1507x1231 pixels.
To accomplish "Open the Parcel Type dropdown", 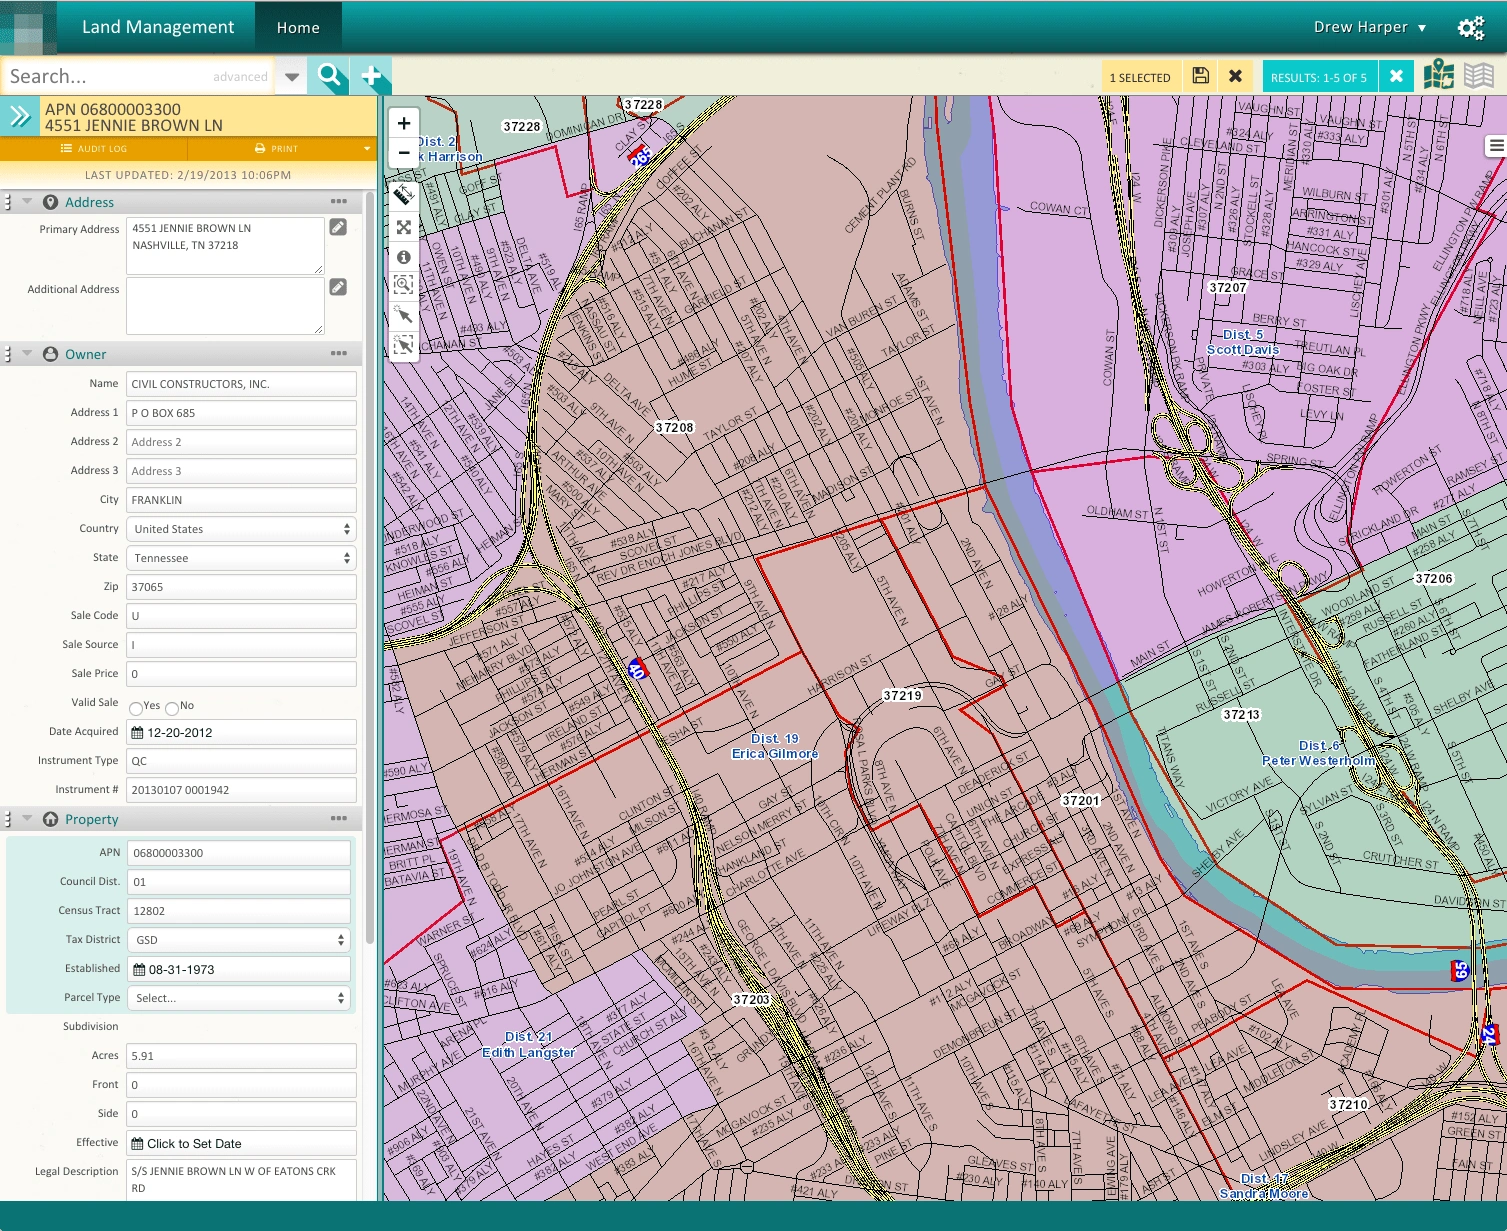I will 239,998.
